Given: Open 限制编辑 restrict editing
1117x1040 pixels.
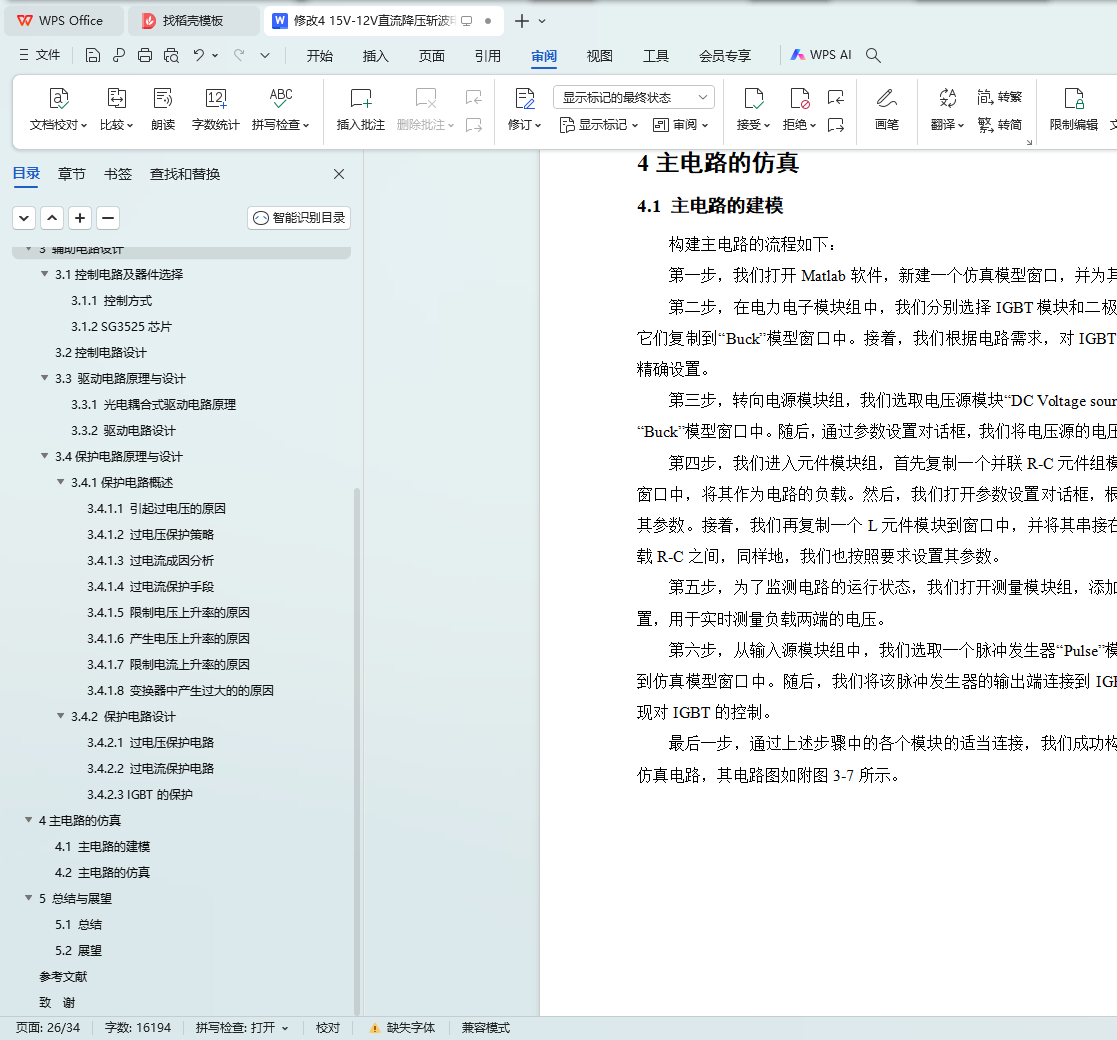Looking at the screenshot, I should (1074, 108).
